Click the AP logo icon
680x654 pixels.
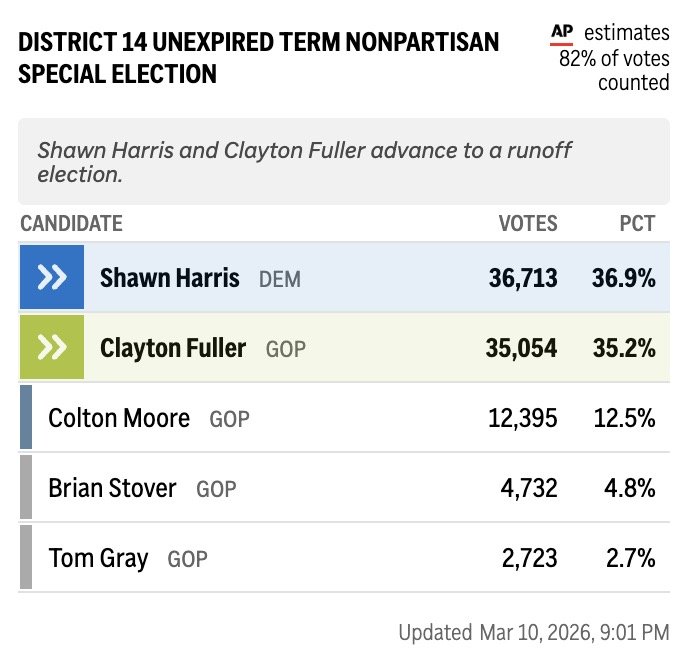point(562,34)
